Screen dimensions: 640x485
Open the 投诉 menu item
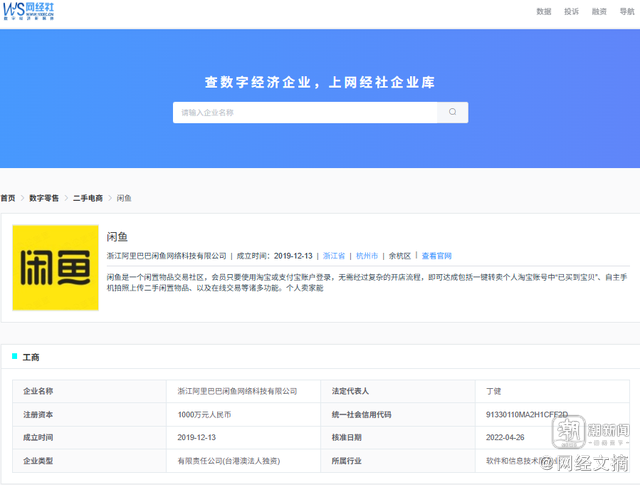click(x=571, y=12)
